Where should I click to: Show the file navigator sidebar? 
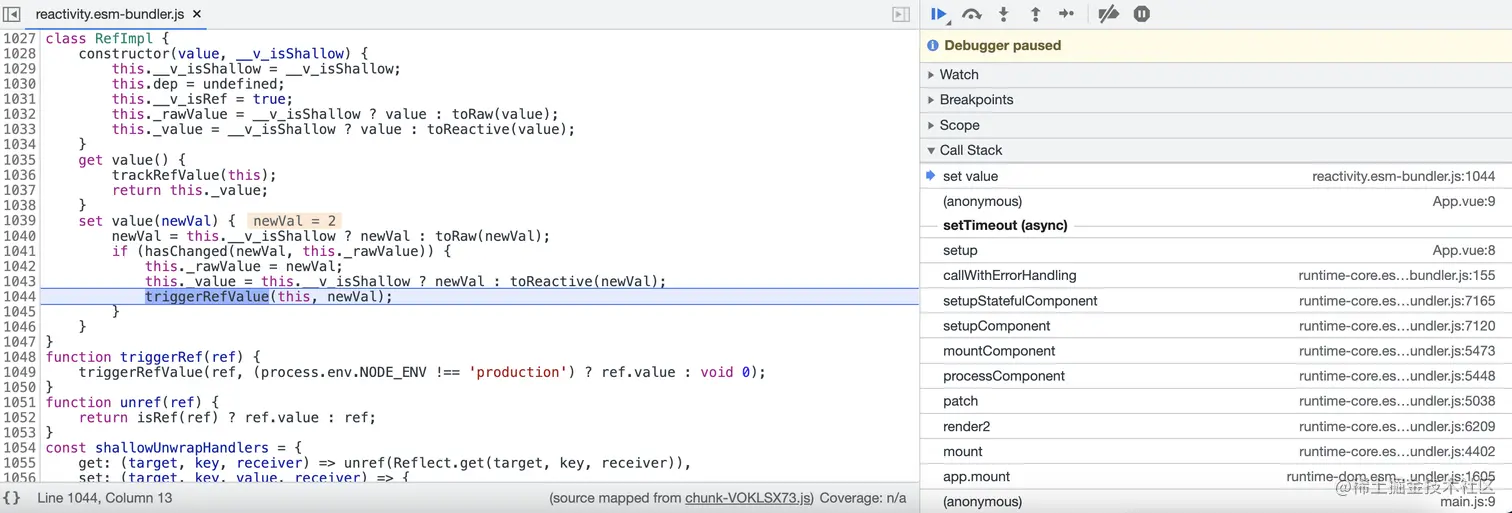12,14
